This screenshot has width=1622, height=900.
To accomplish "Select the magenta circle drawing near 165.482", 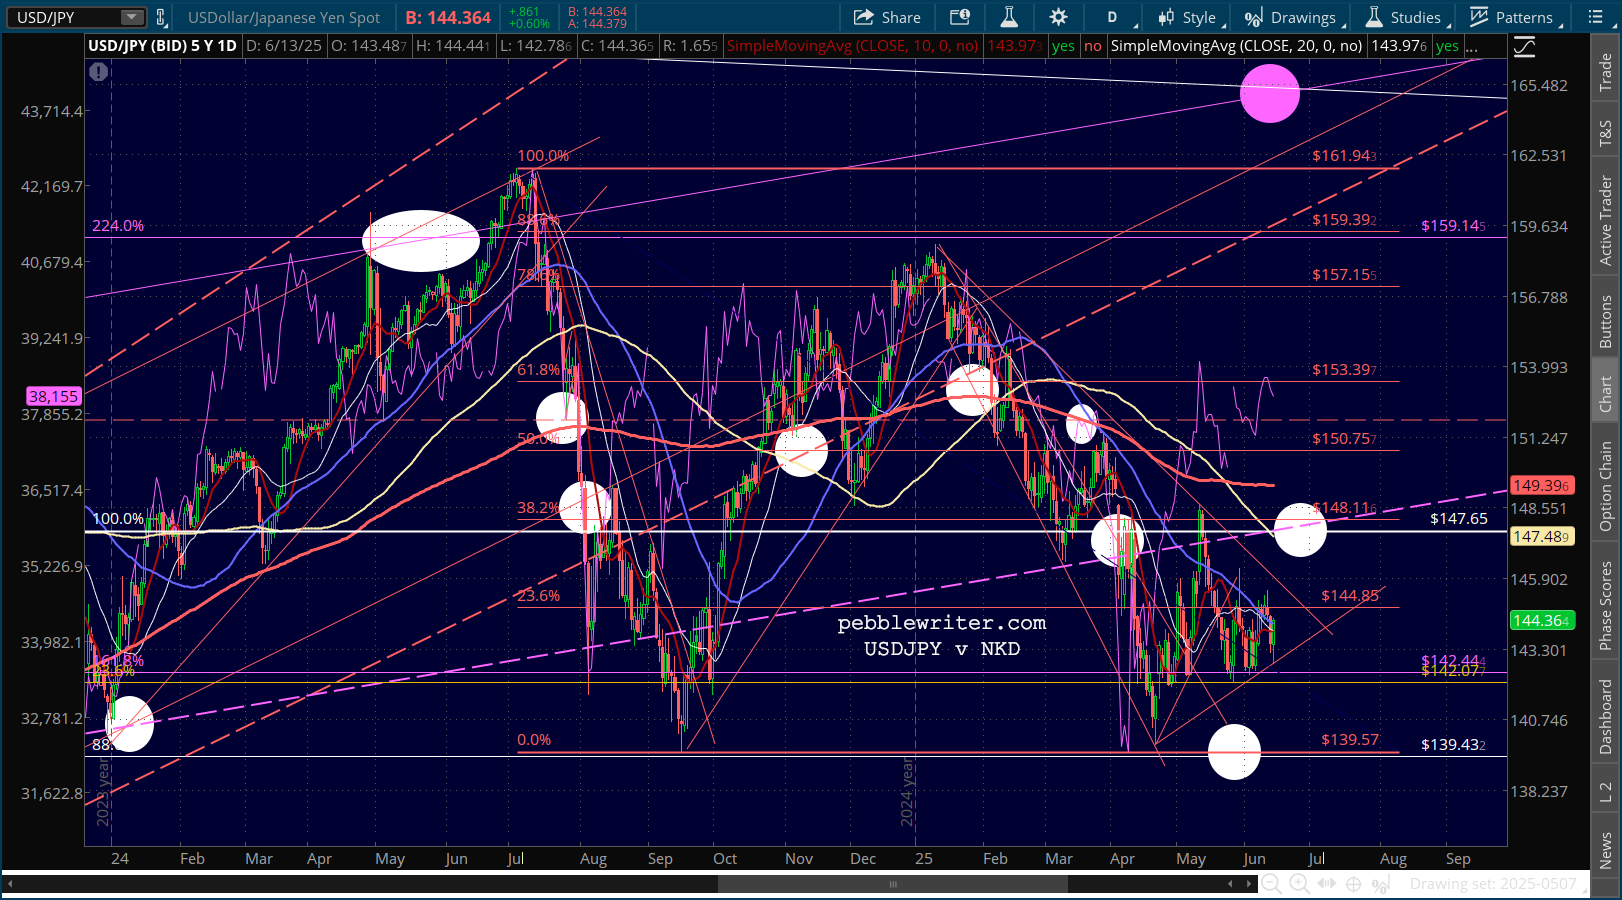I will click(1270, 93).
